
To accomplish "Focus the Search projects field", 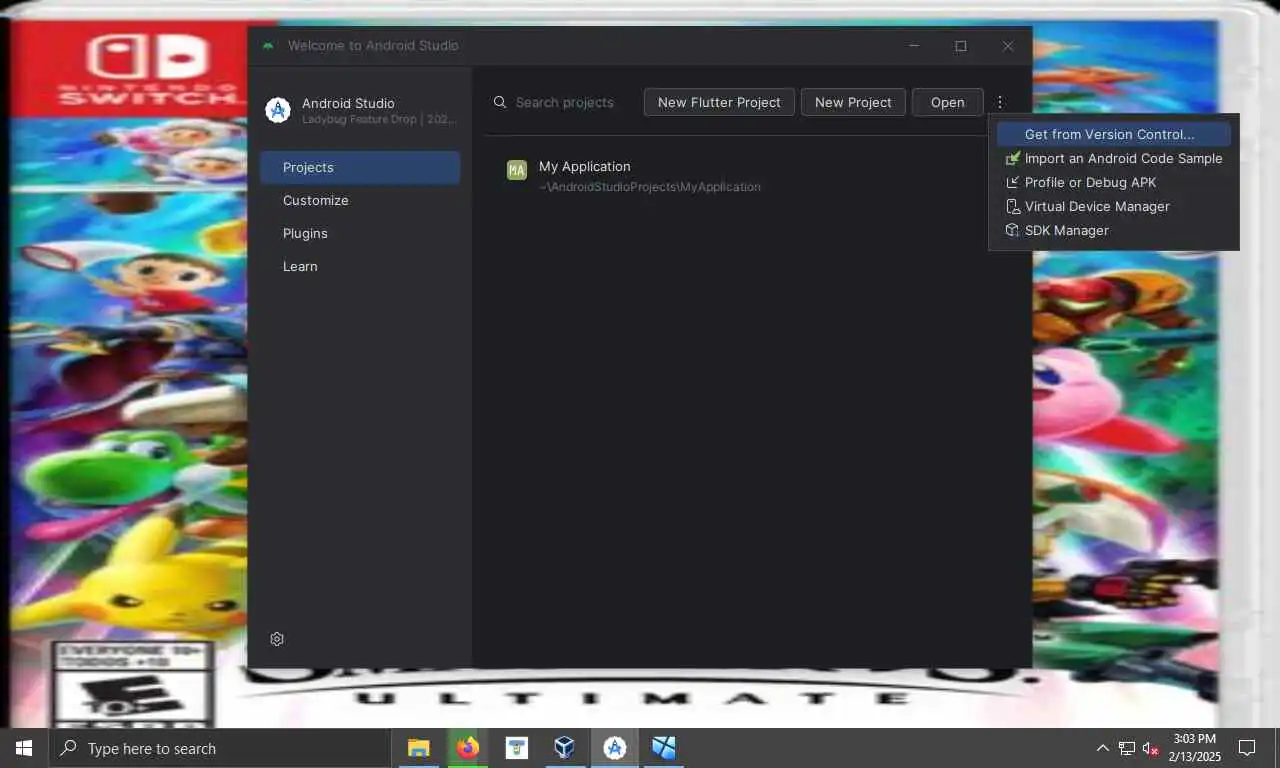I will pos(563,102).
